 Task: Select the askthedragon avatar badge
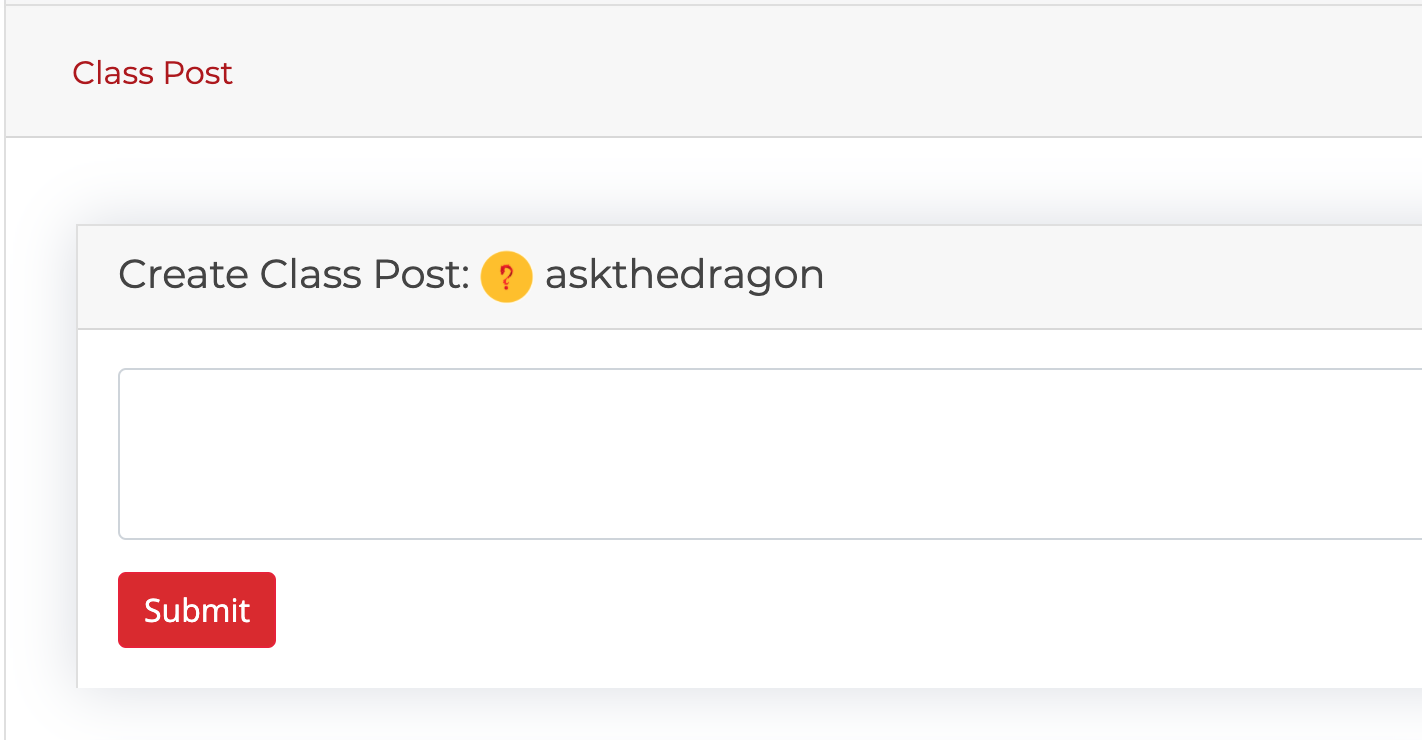[506, 277]
